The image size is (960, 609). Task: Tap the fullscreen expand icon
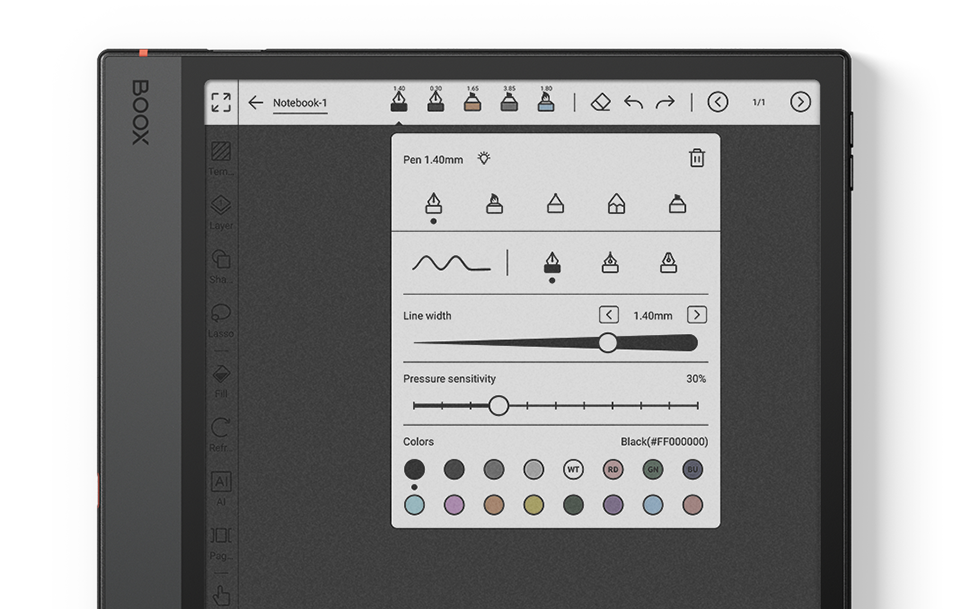tap(221, 102)
